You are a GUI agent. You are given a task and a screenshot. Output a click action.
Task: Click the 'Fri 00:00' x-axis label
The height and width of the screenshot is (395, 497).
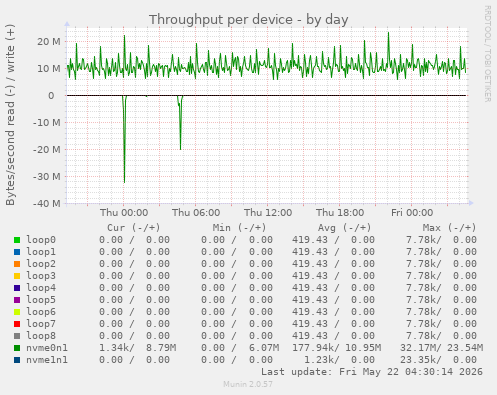tap(412, 212)
